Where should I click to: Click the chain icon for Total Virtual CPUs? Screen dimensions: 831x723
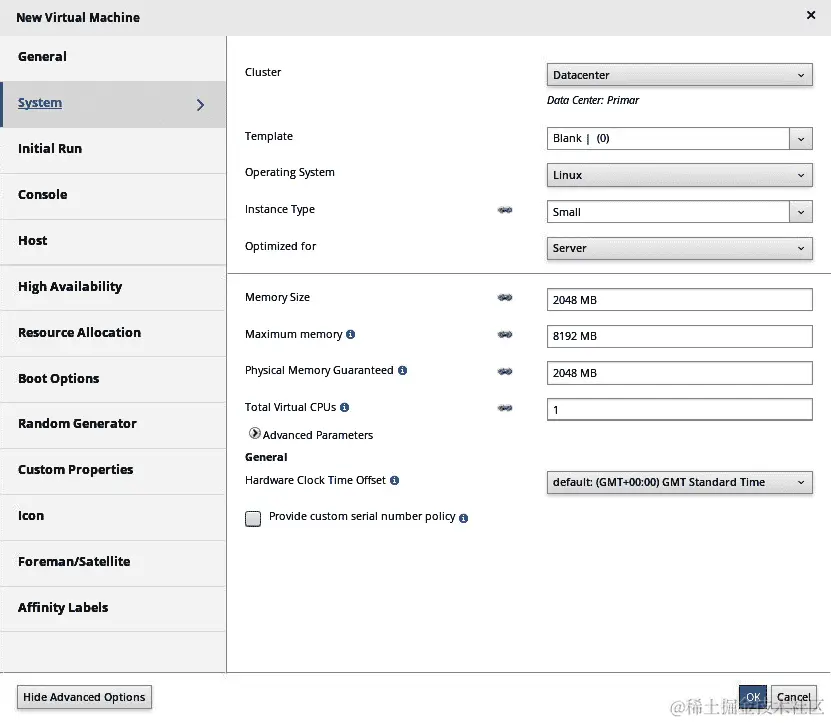(505, 408)
